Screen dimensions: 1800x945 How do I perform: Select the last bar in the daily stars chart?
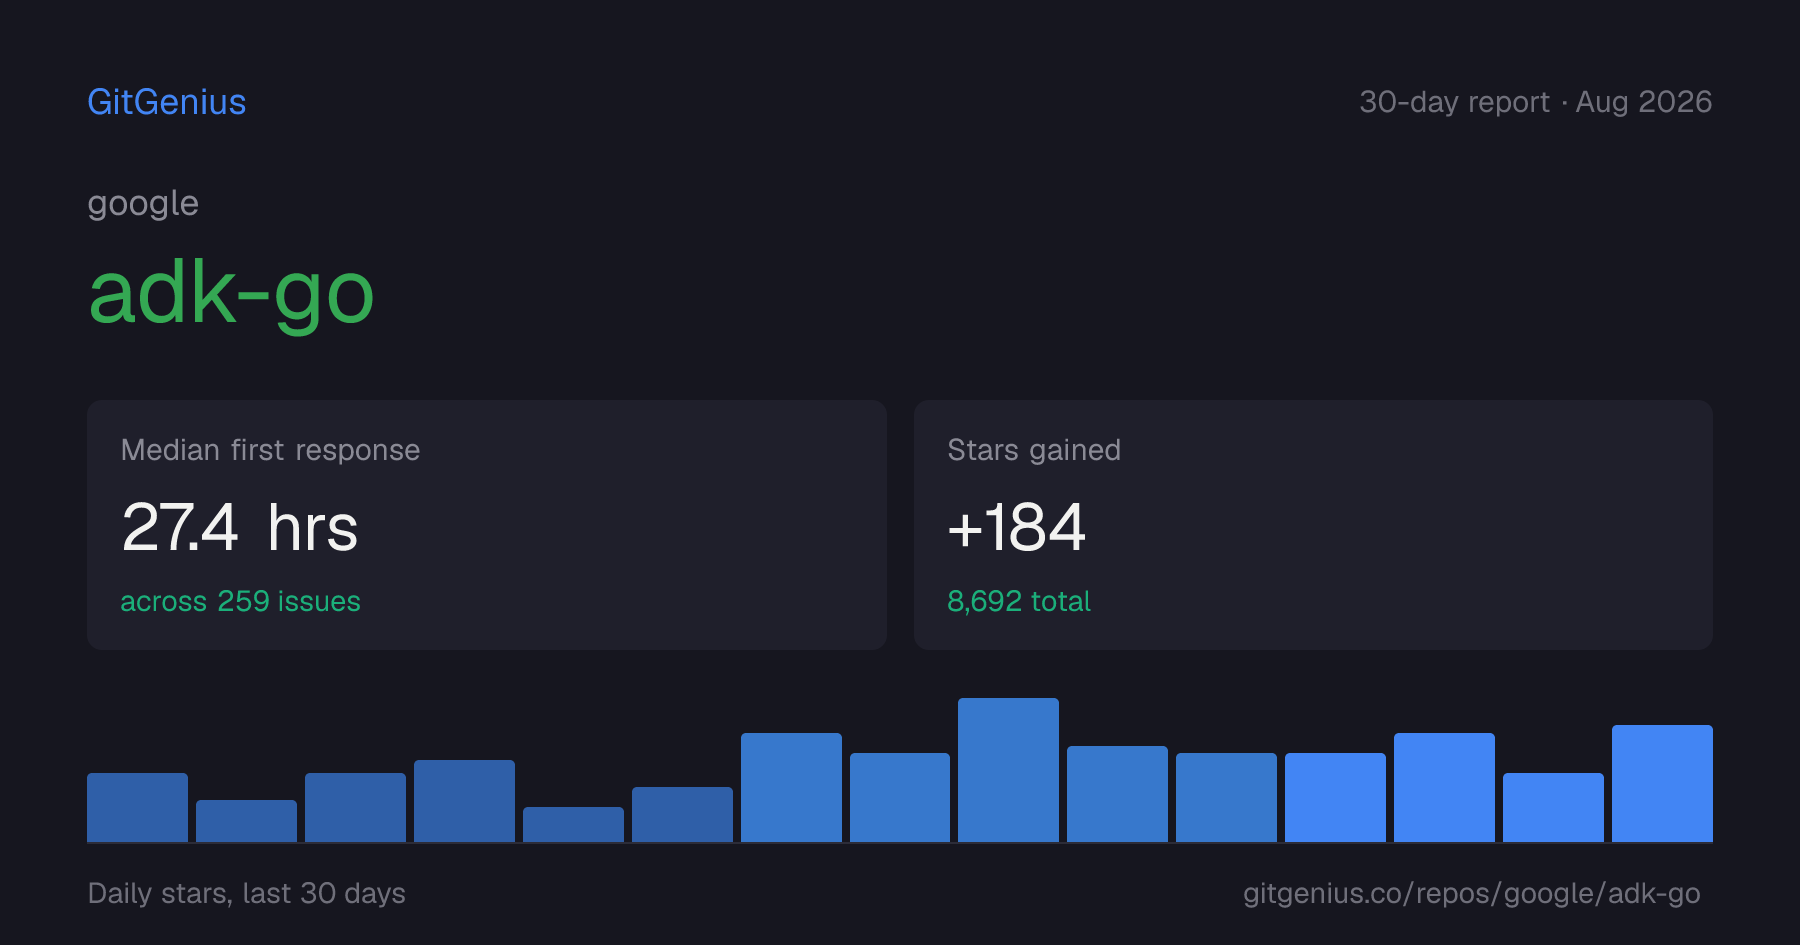tap(1662, 783)
